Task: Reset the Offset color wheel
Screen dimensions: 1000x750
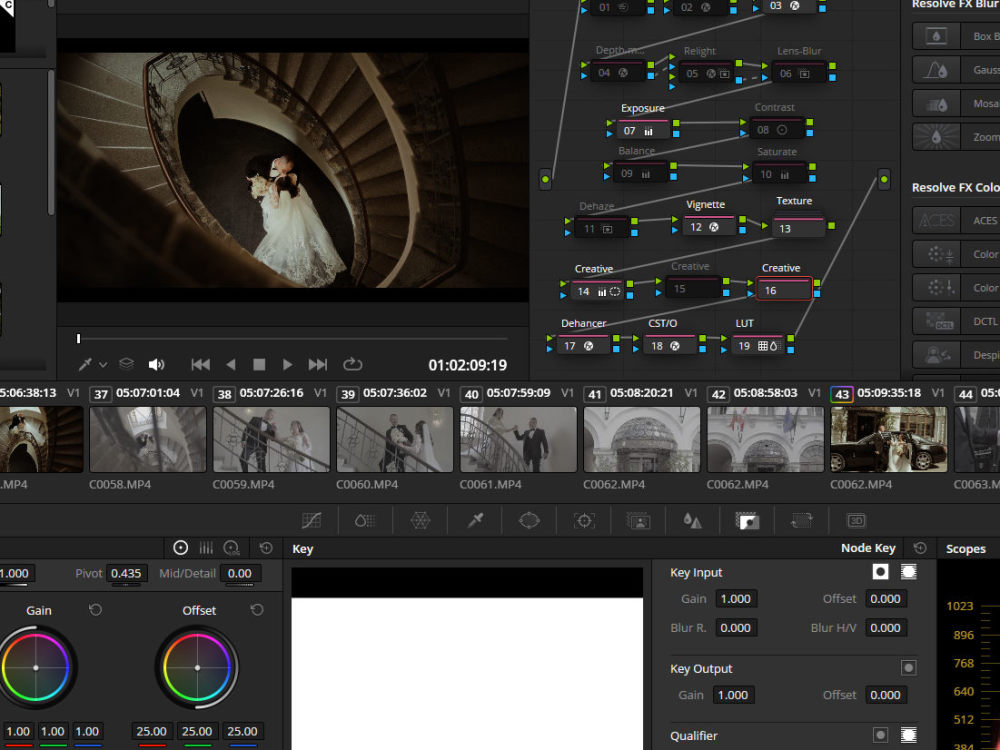Action: point(257,610)
